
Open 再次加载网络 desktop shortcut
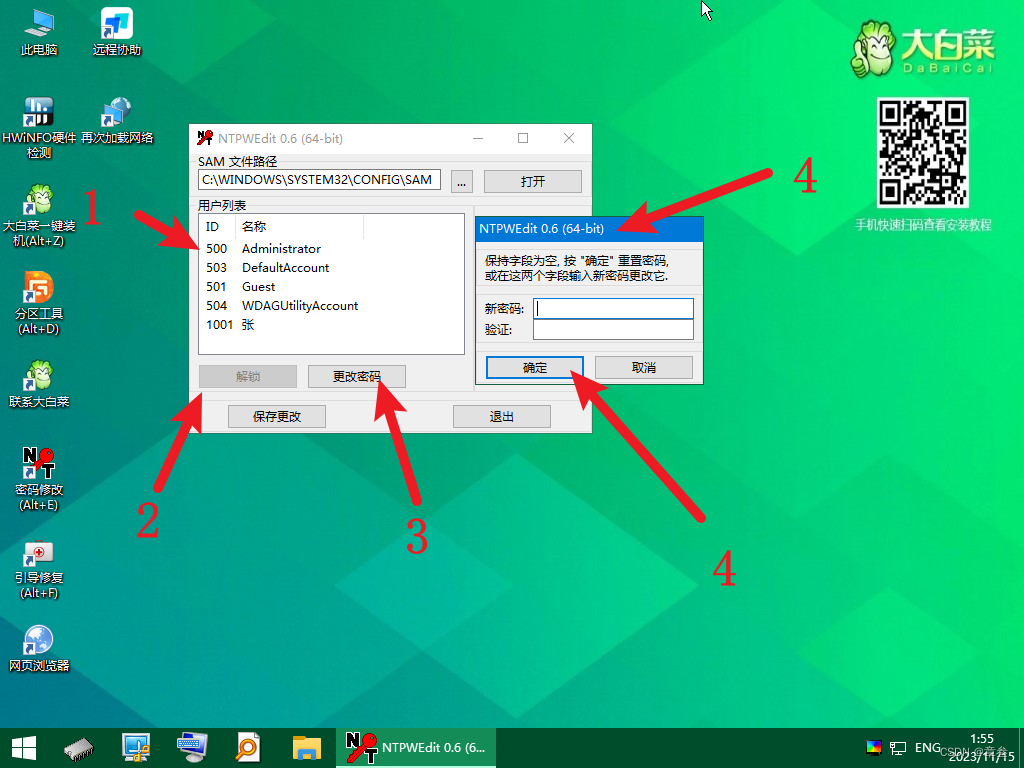coord(116,120)
